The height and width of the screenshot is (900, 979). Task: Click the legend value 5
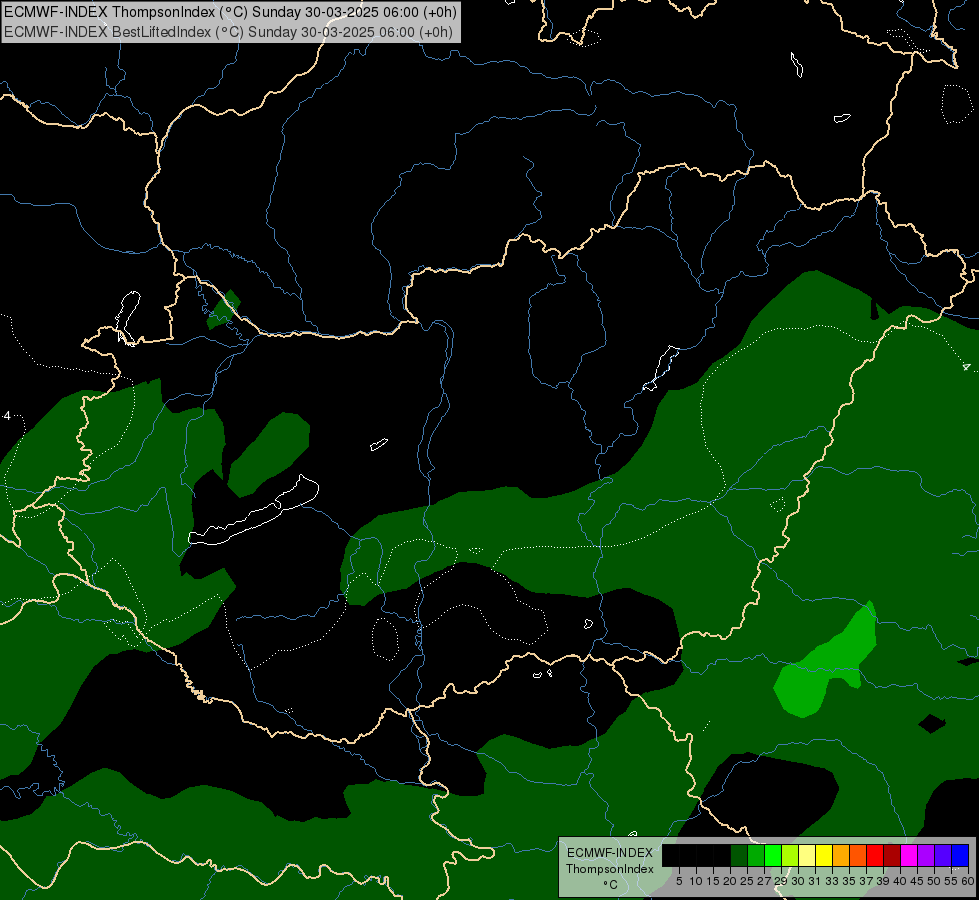pyautogui.click(x=679, y=881)
